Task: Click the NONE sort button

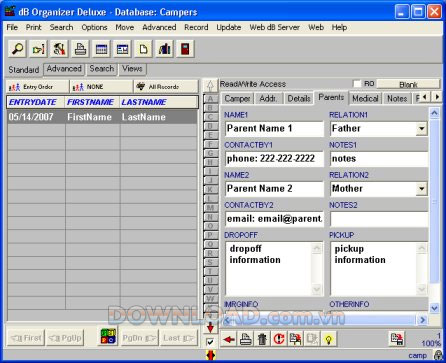Action: click(101, 87)
